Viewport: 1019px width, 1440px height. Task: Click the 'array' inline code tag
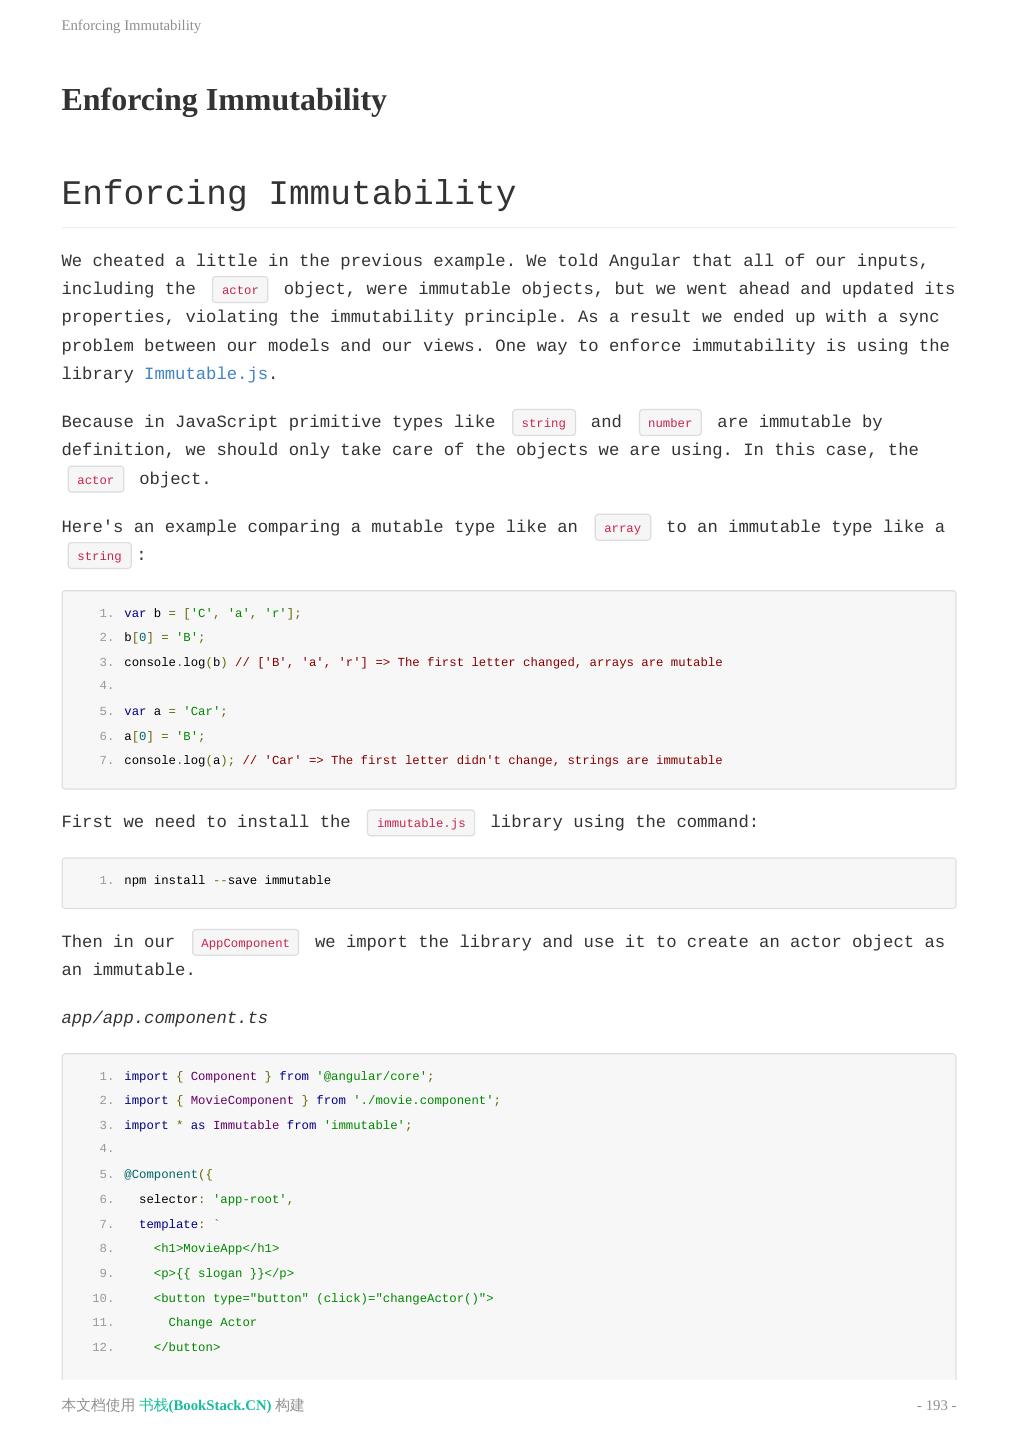coord(622,528)
